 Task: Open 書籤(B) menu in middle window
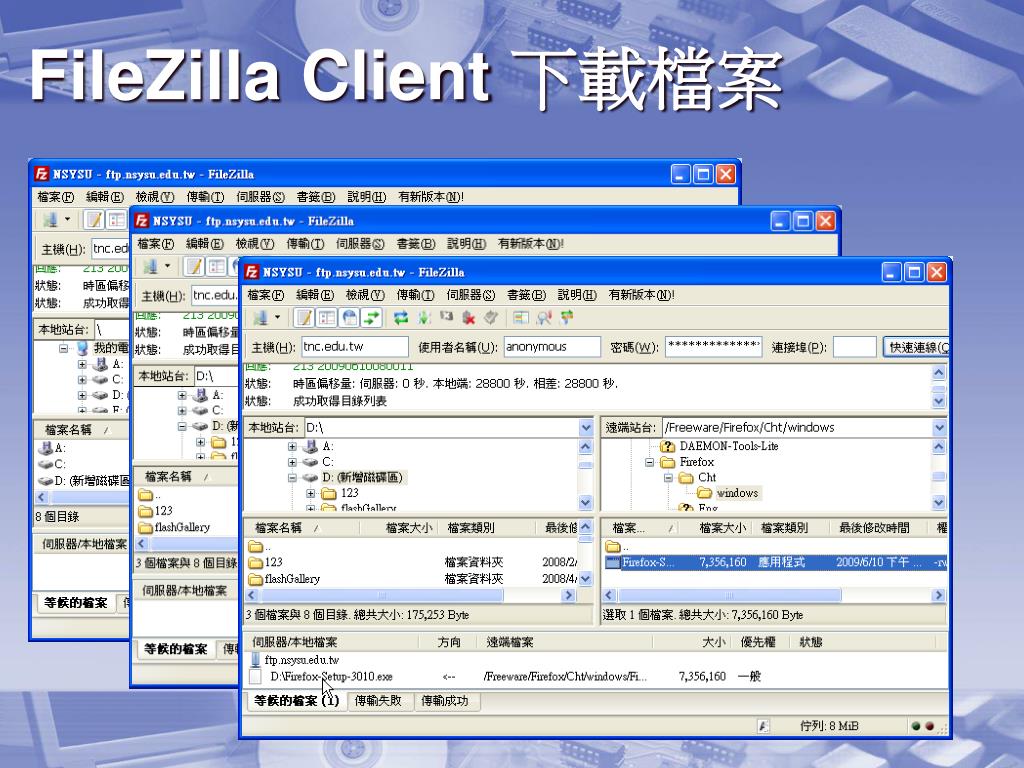coord(416,244)
